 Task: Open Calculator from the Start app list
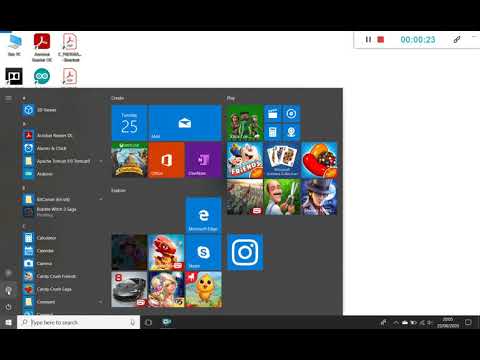click(62, 238)
